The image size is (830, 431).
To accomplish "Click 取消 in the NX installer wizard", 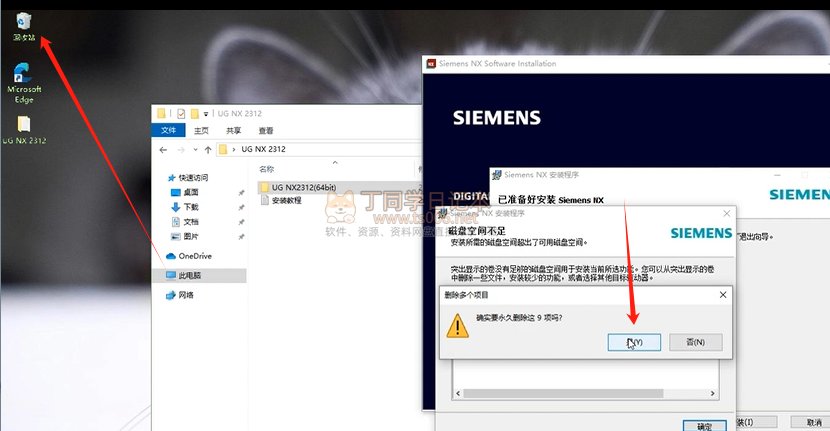I will pyautogui.click(x=814, y=423).
